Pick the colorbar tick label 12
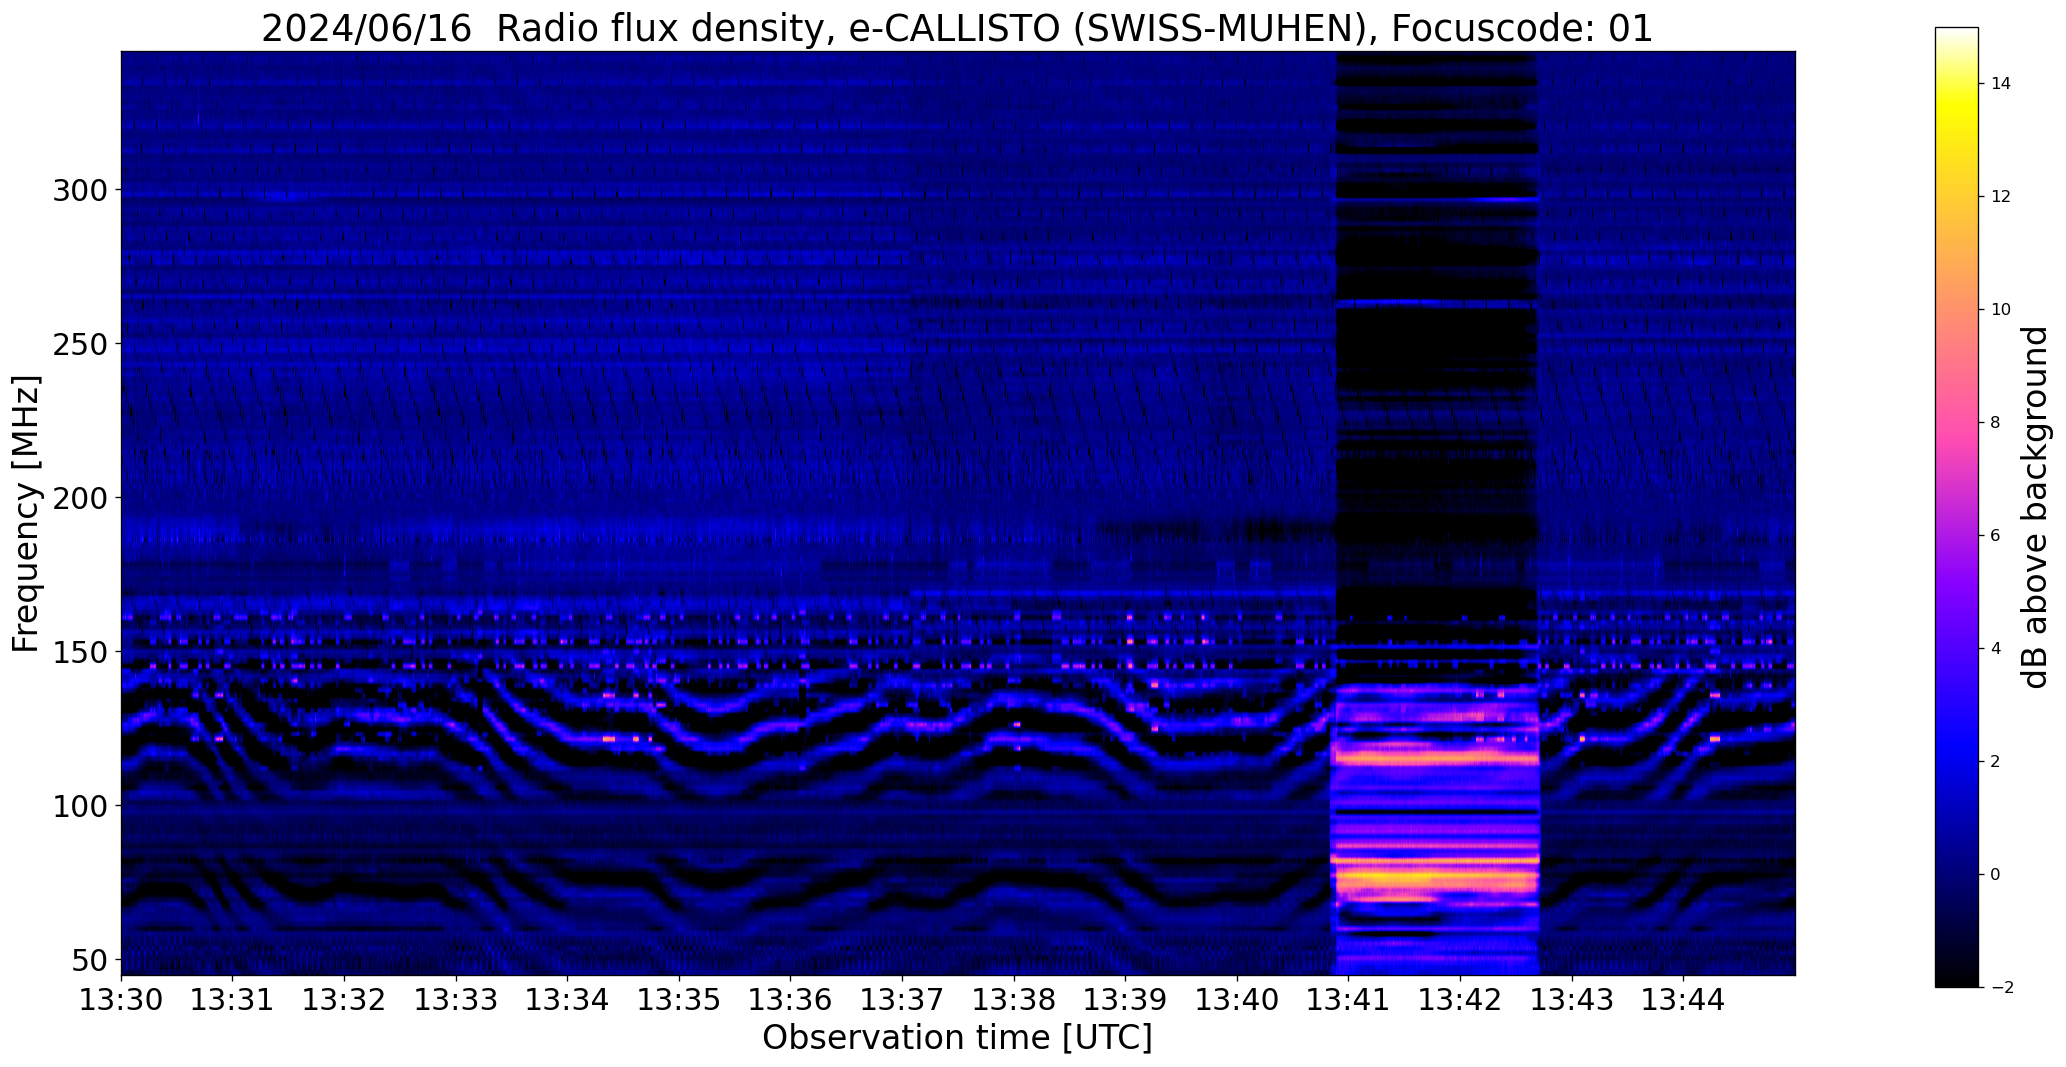This screenshot has width=2066, height=1067. pyautogui.click(x=2001, y=197)
